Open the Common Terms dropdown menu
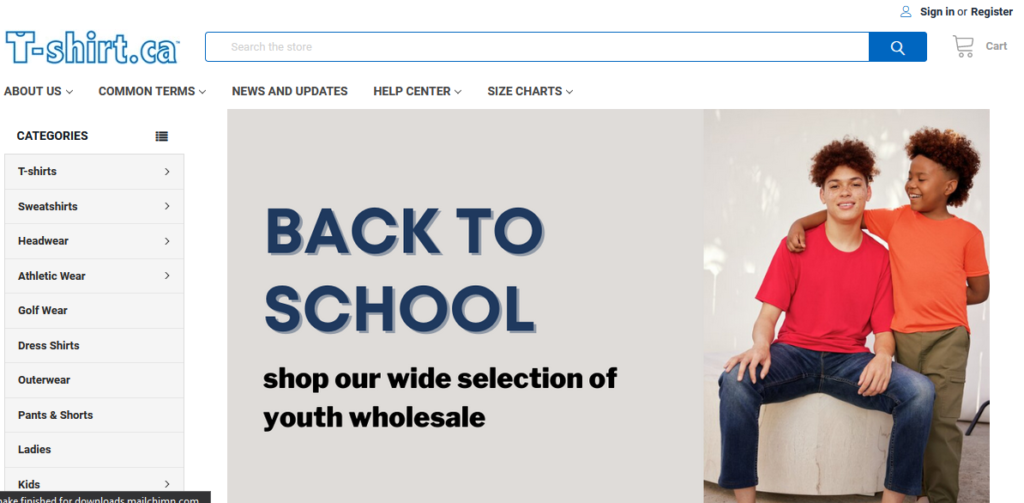 152,91
